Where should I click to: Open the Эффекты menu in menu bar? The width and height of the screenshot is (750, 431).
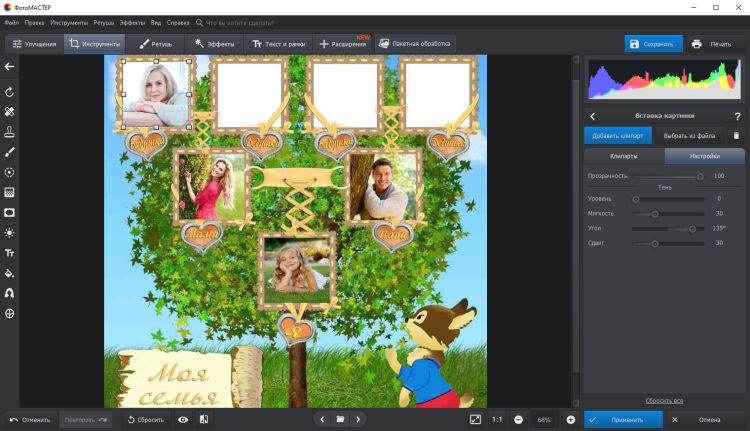tap(131, 21)
